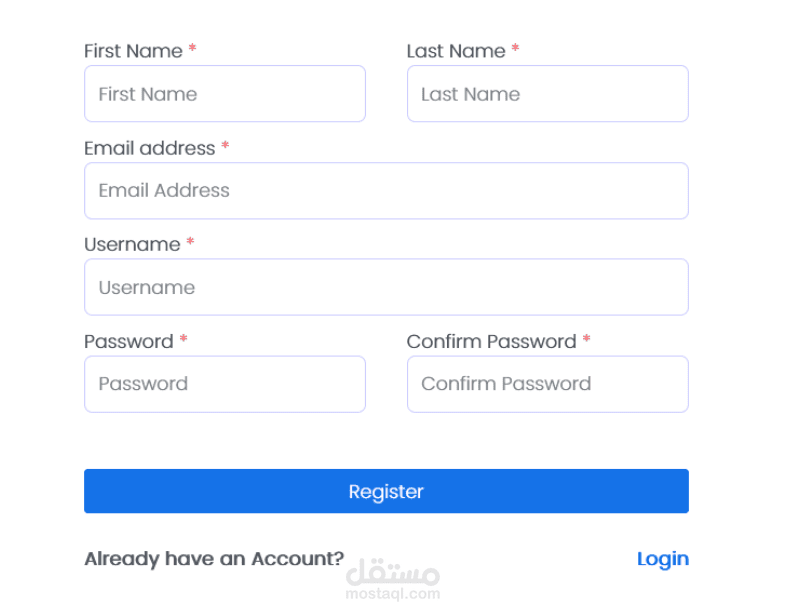This screenshot has height=614, width=787.
Task: Click the Email address label
Action: [x=150, y=149]
